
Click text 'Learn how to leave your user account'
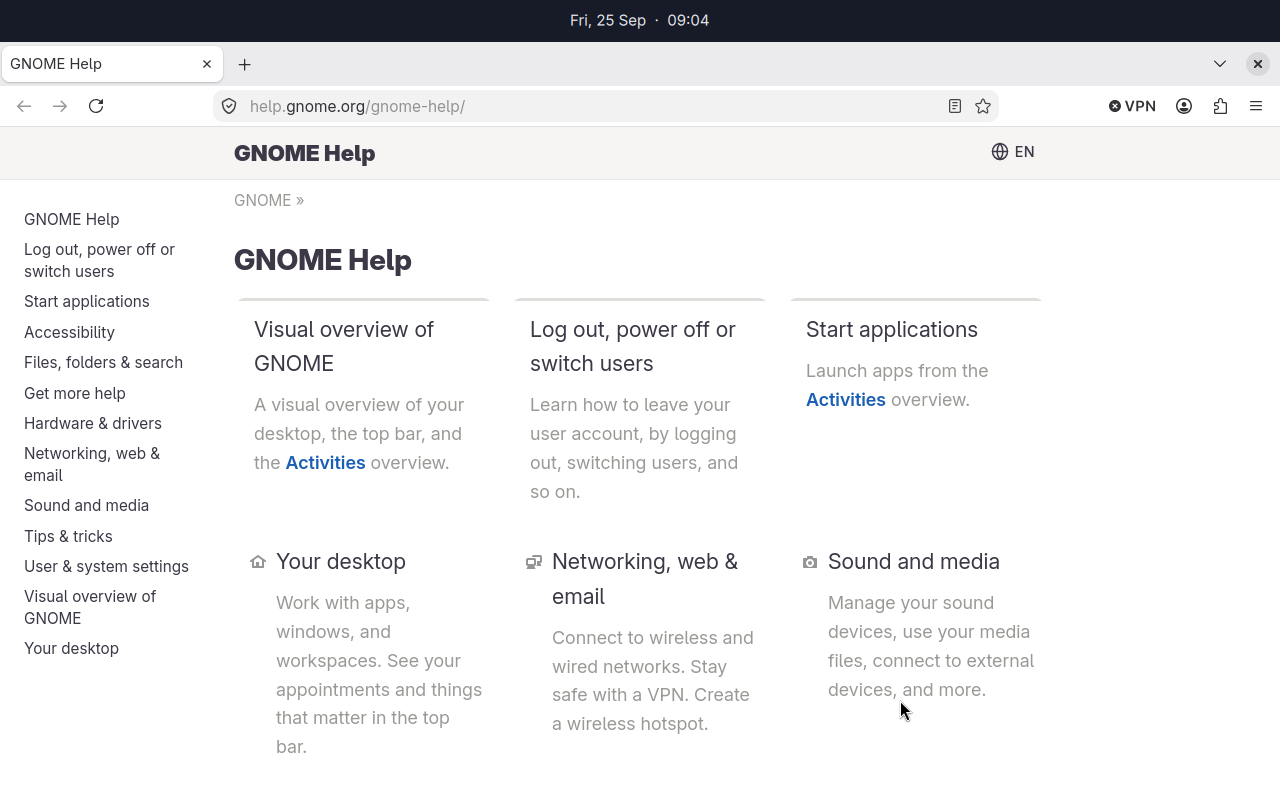click(x=634, y=419)
